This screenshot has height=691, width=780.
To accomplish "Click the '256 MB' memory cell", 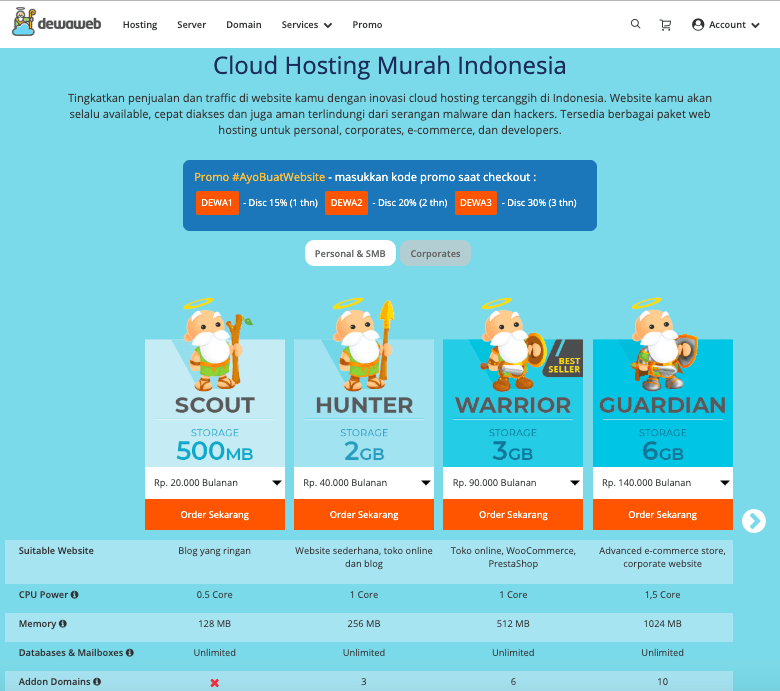I will pyautogui.click(x=364, y=623).
